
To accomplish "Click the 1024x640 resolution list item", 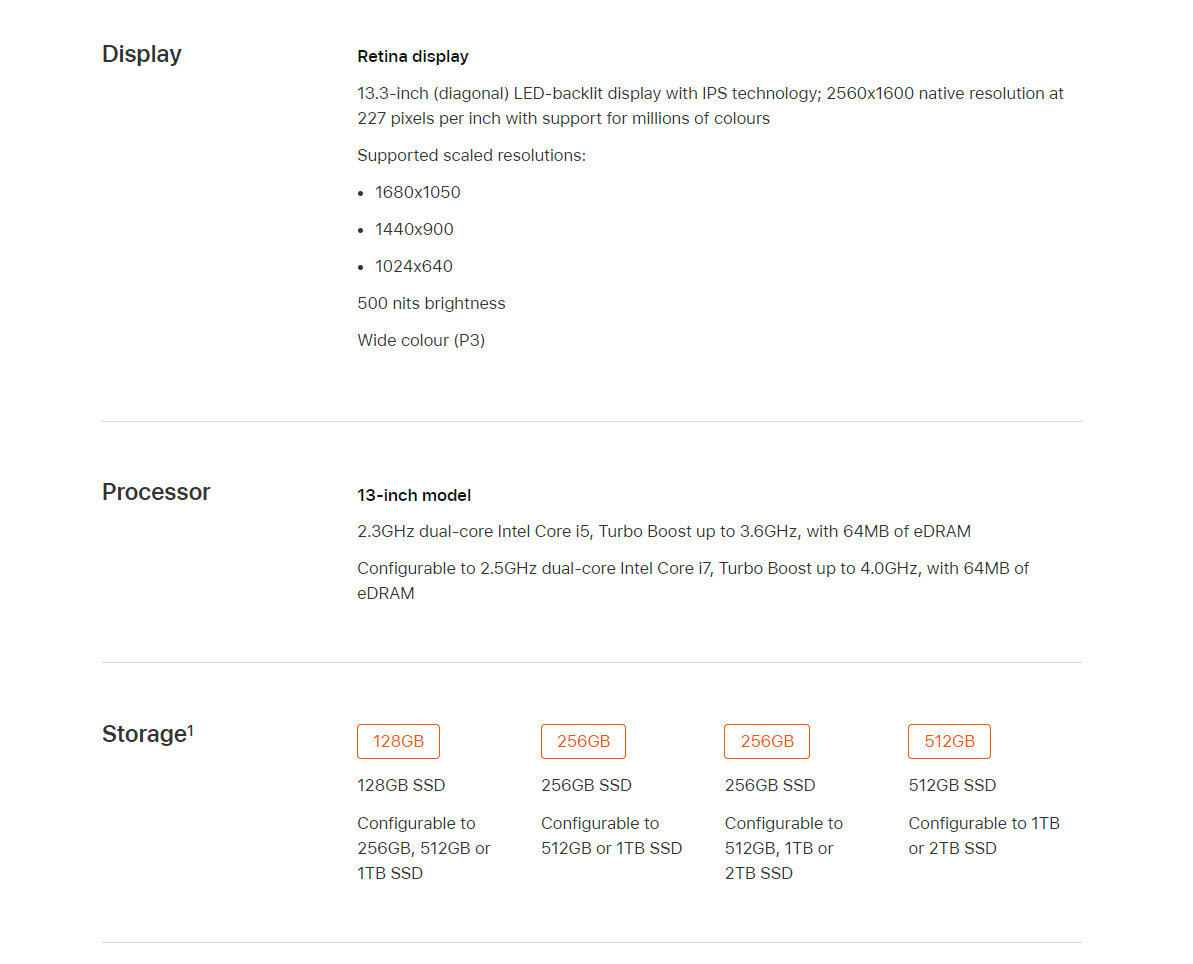I will (414, 266).
